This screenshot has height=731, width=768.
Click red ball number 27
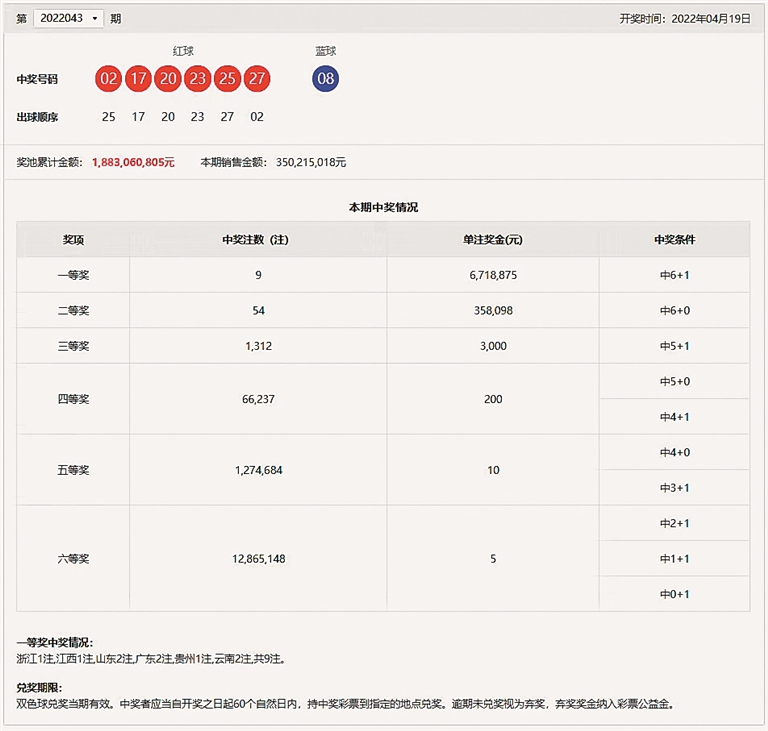tap(257, 79)
